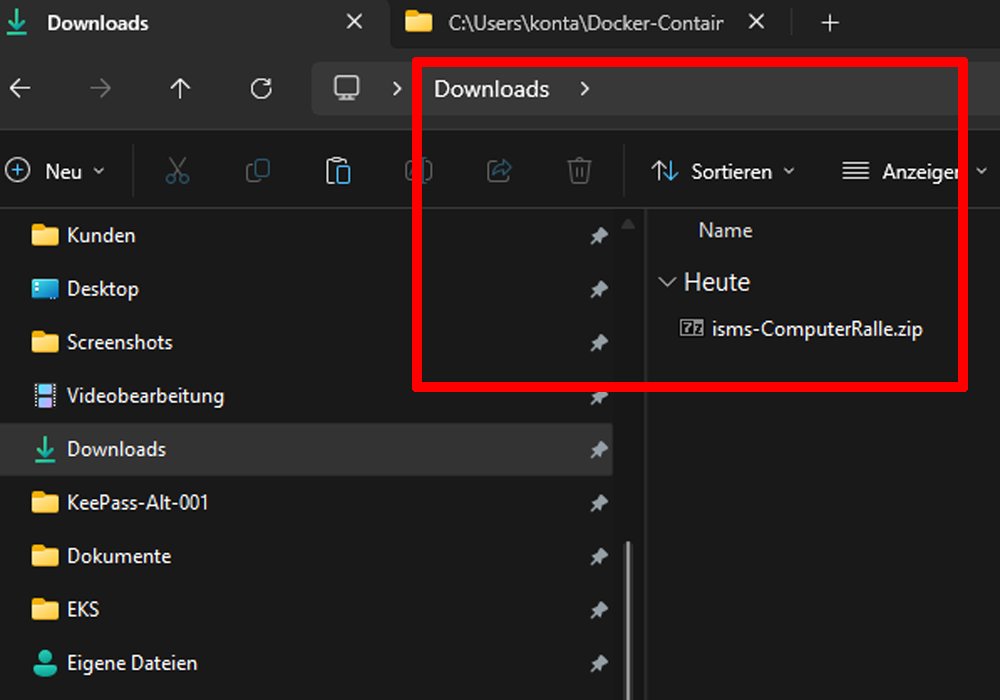1000x700 pixels.
Task: Open the rename icon in the toolbar
Action: point(418,171)
